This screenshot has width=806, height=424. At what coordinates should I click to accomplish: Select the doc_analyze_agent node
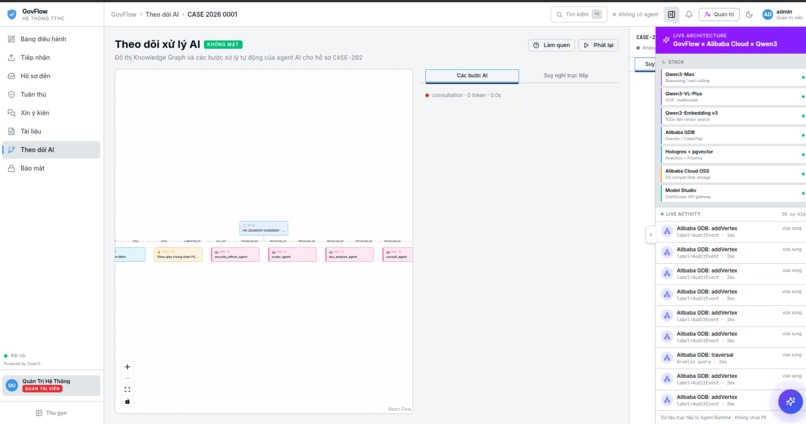tap(349, 254)
